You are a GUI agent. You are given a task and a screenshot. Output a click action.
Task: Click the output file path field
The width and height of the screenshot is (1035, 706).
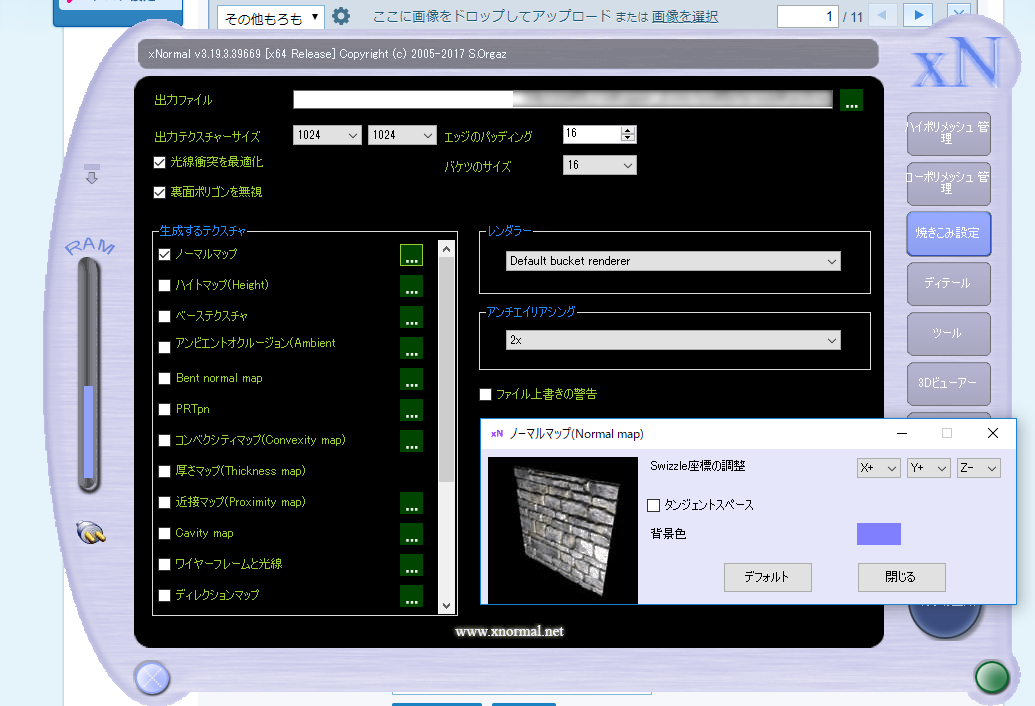tap(562, 100)
